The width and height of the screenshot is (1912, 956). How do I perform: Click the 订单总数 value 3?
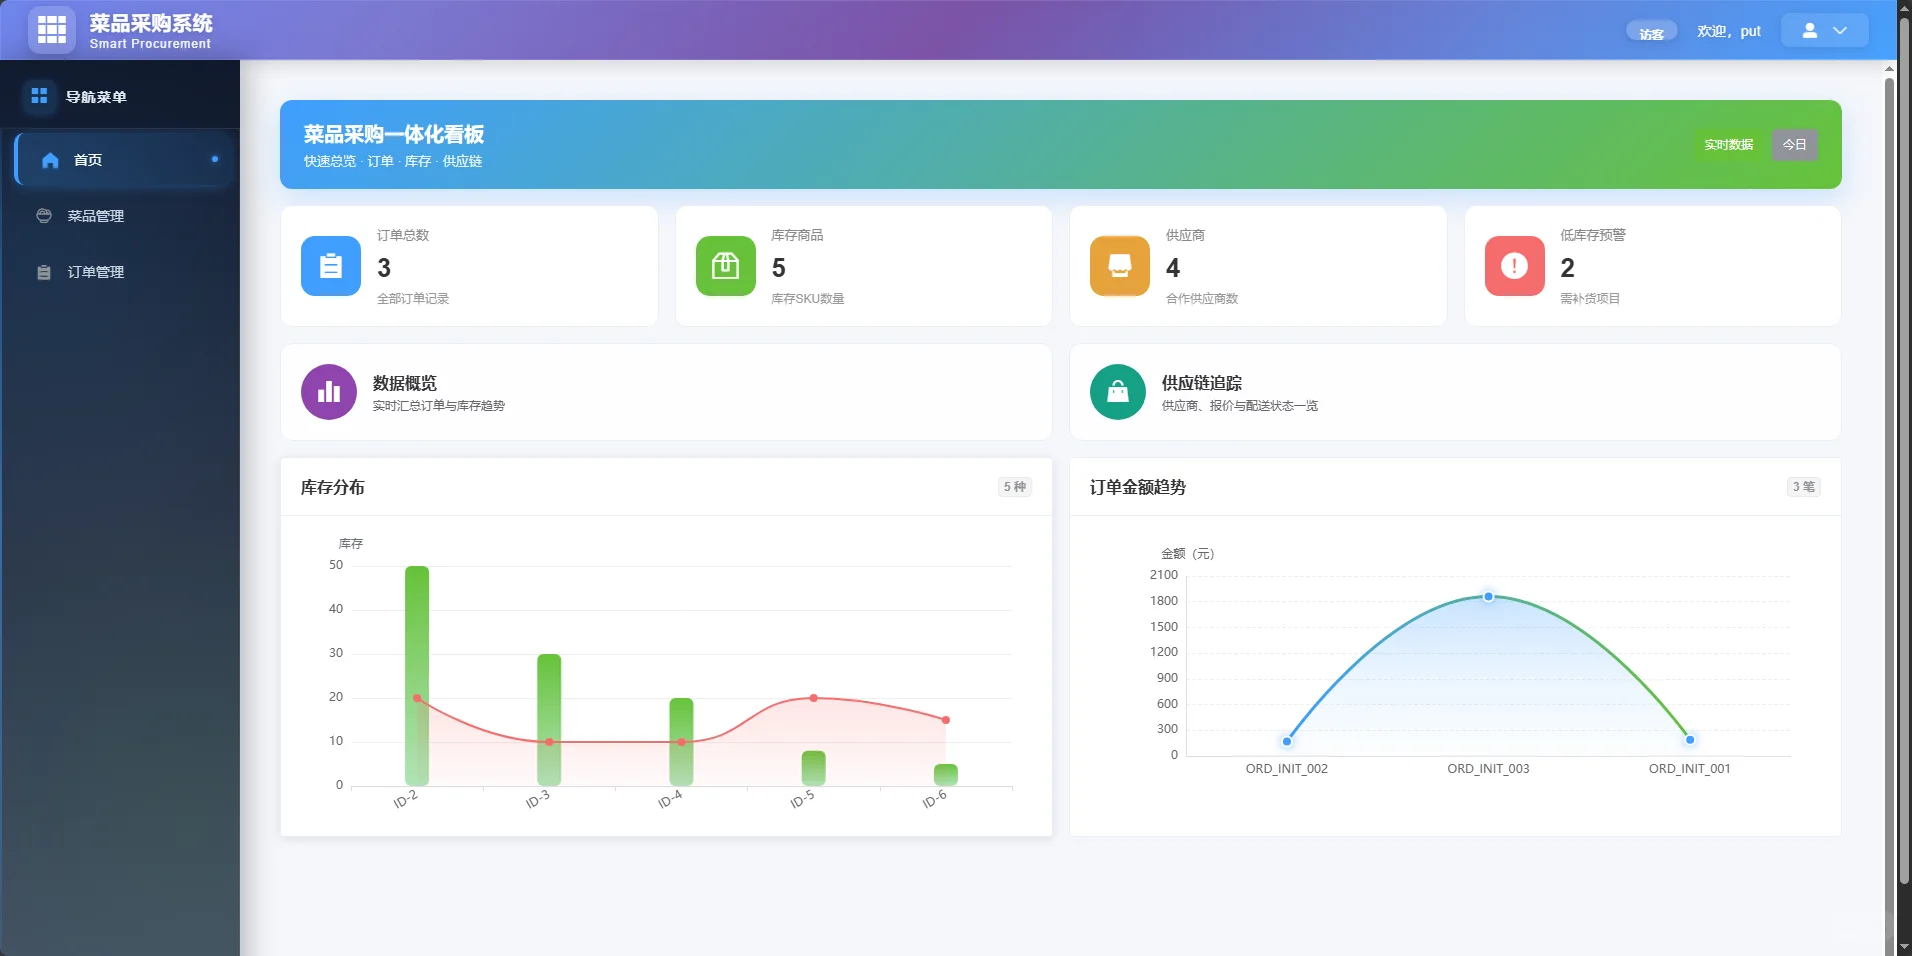384,268
